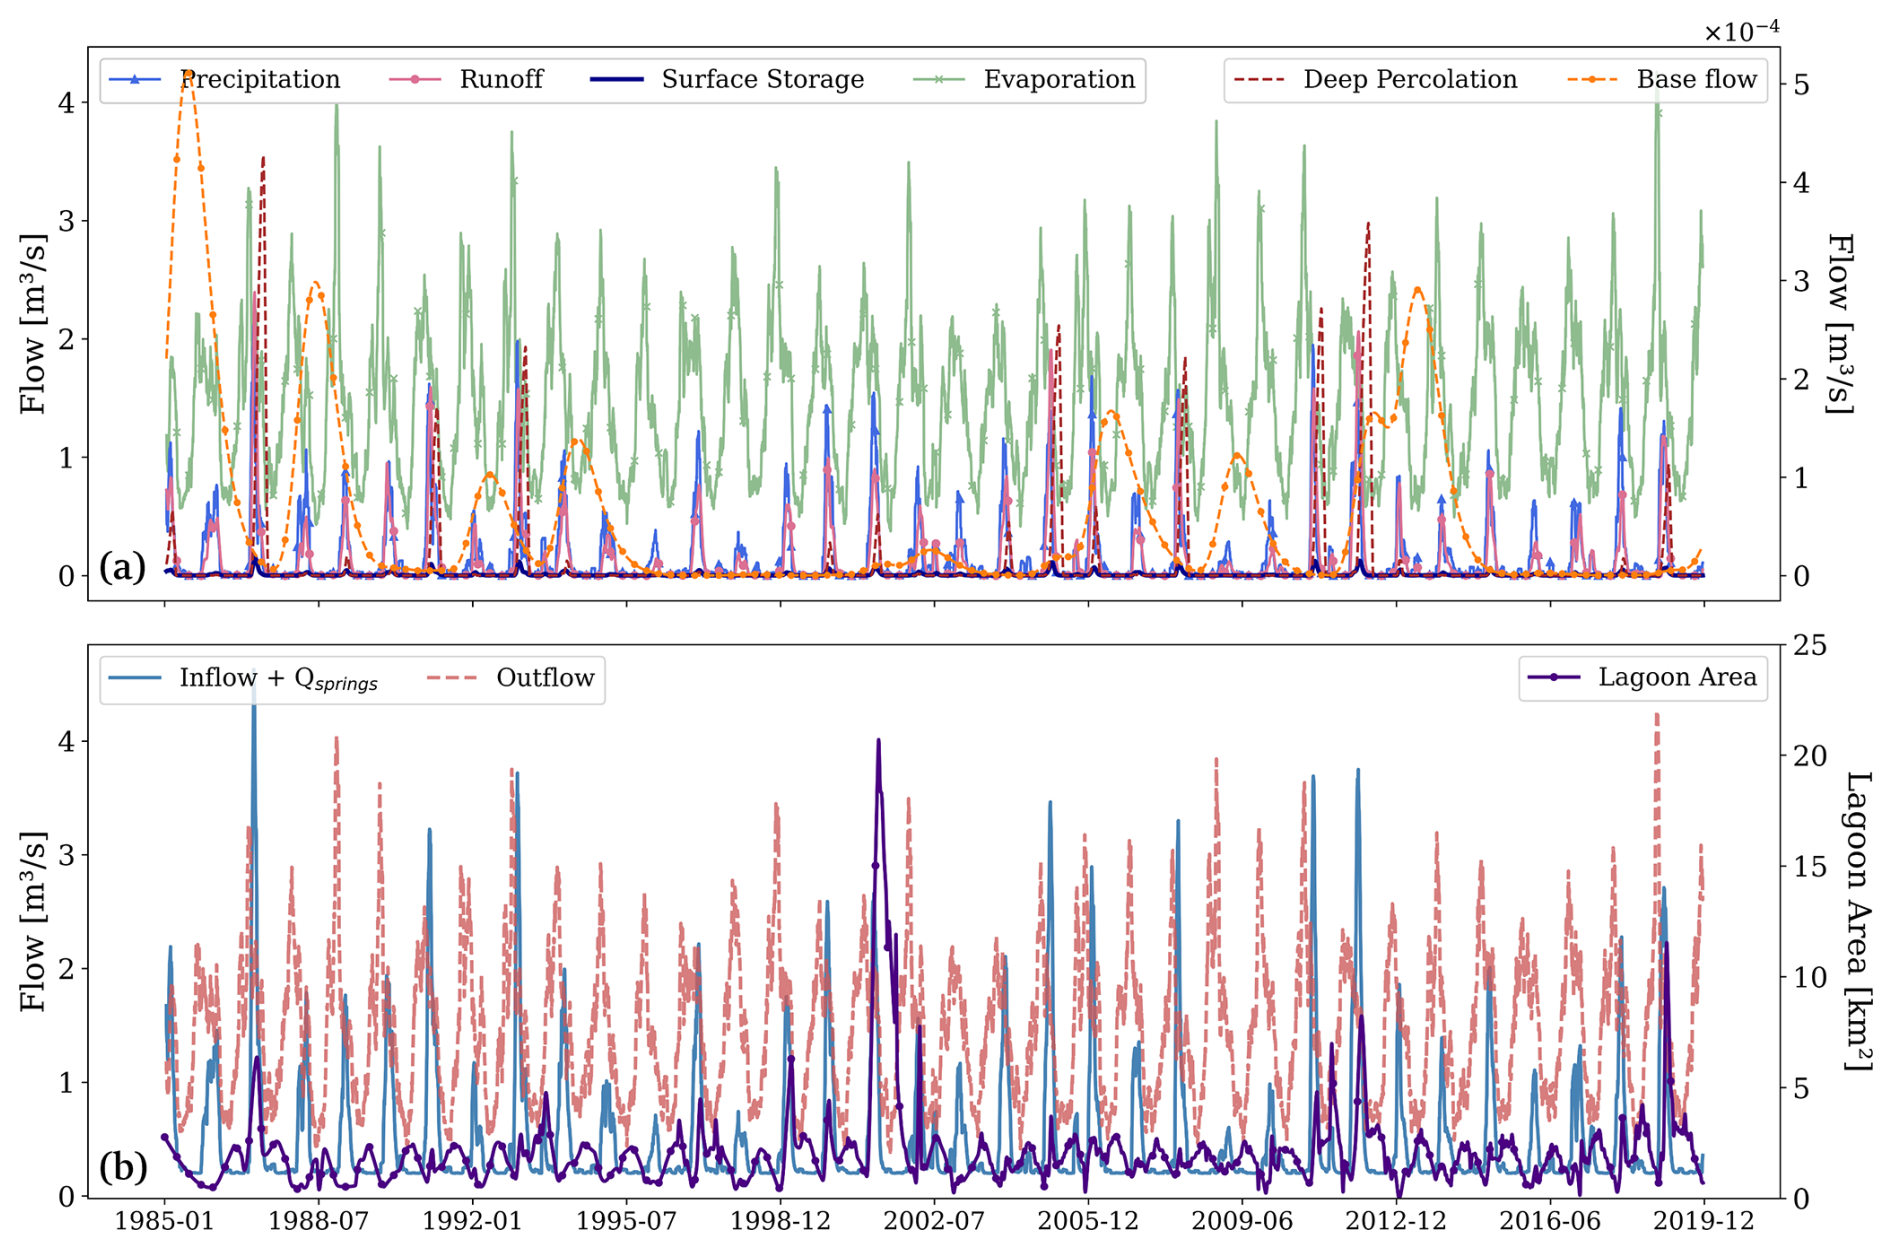Click the Base flow orange legend marker
Screen dimensions: 1892x1249
tap(1592, 80)
